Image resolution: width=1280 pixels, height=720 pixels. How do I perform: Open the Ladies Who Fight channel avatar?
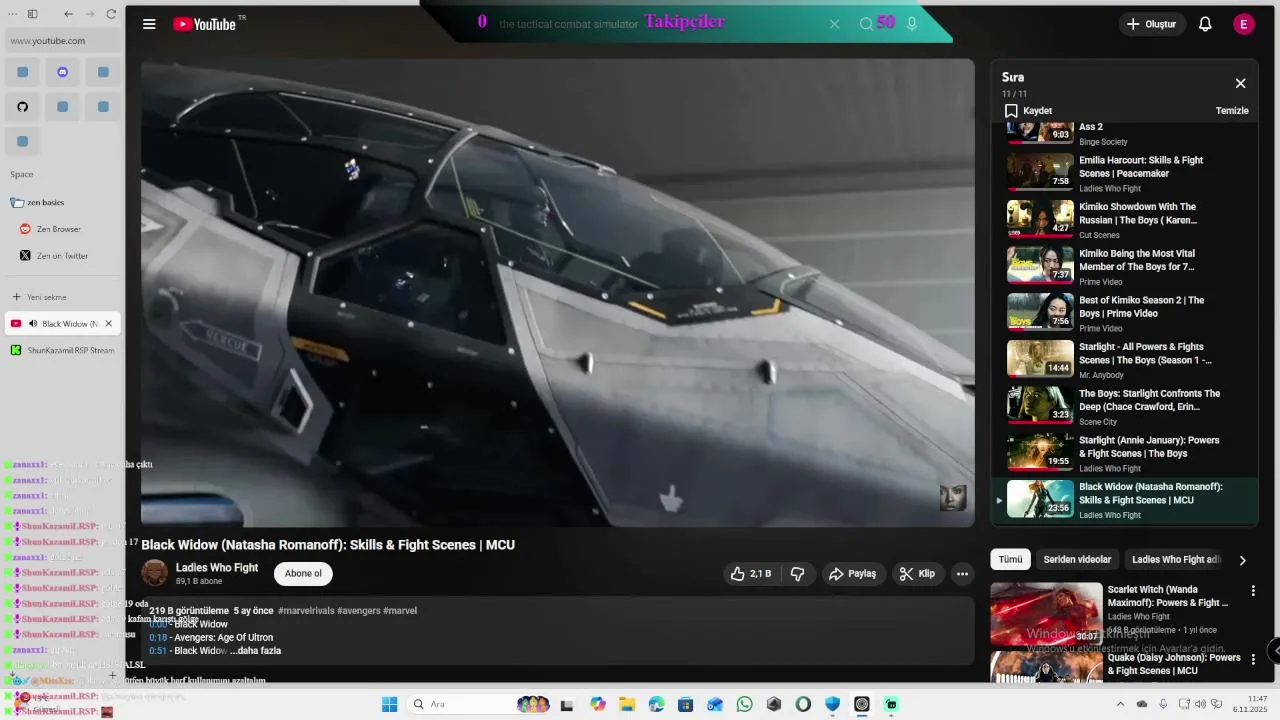coord(155,573)
